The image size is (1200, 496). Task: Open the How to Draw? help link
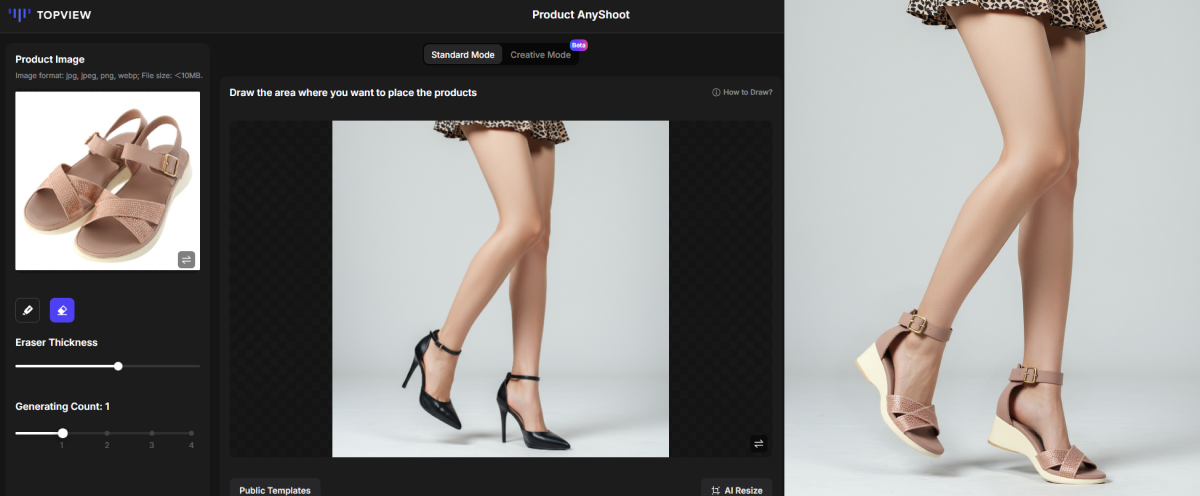click(x=747, y=92)
